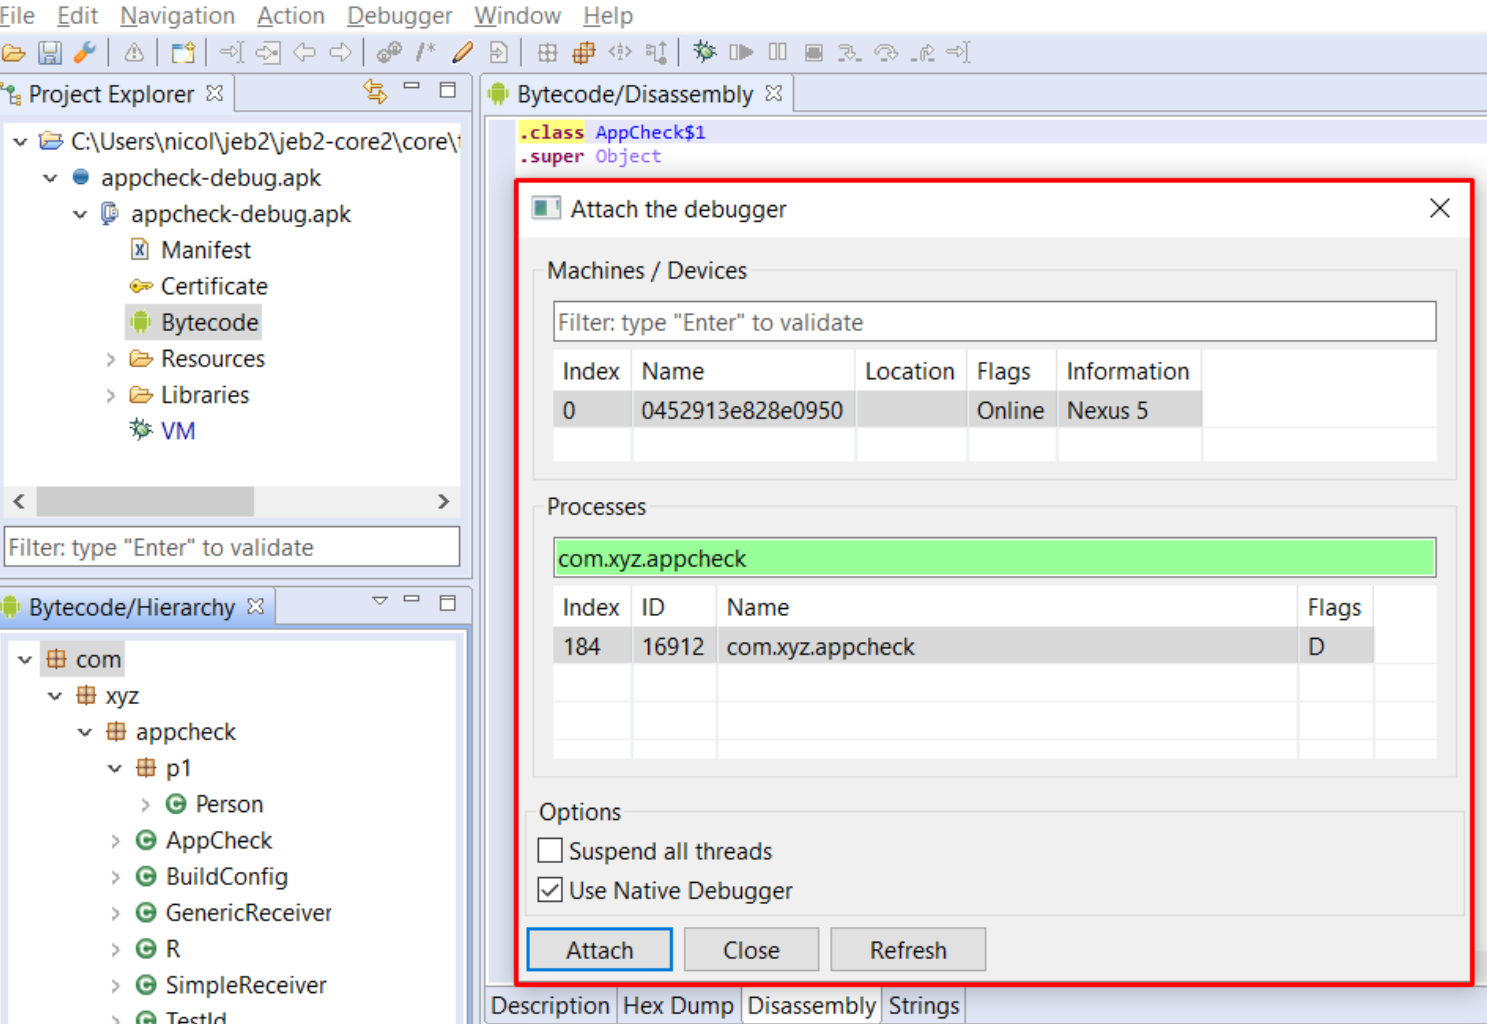Open the Help menu

(x=608, y=16)
